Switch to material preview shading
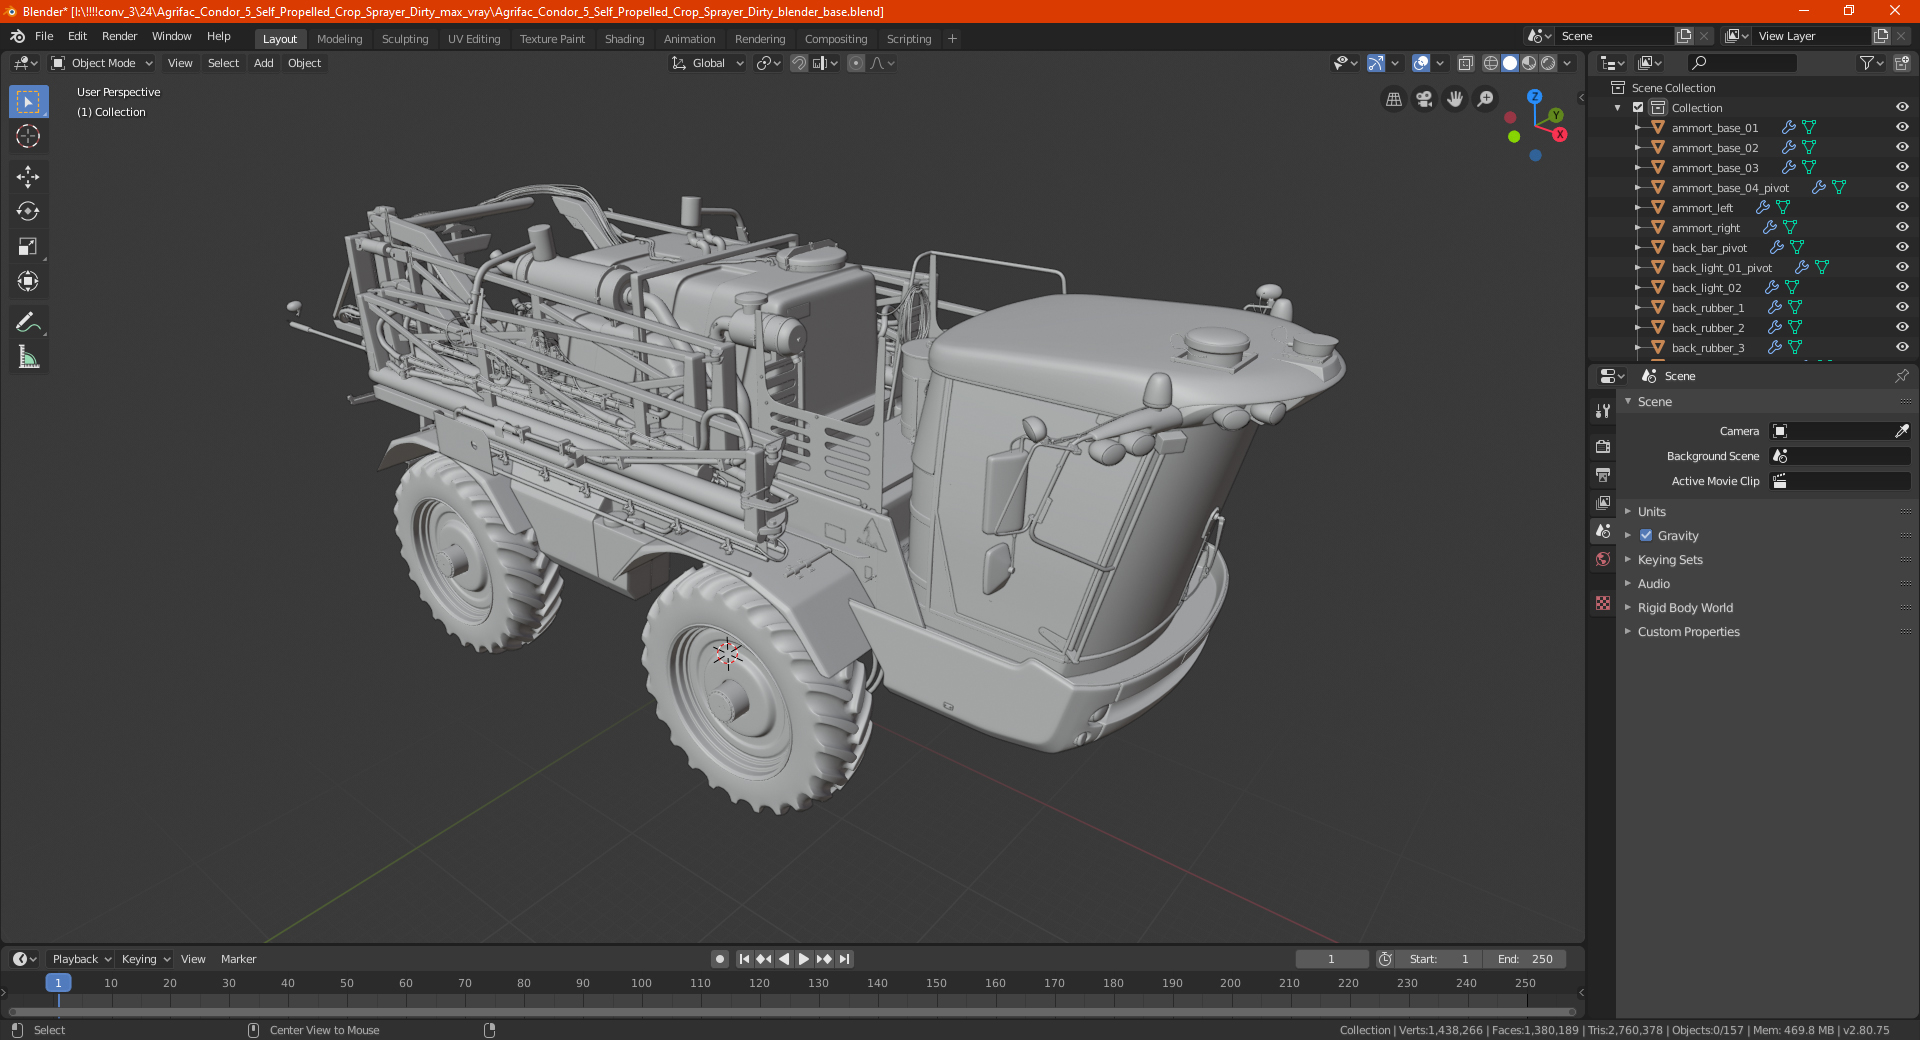The width and height of the screenshot is (1920, 1040). pos(1529,63)
